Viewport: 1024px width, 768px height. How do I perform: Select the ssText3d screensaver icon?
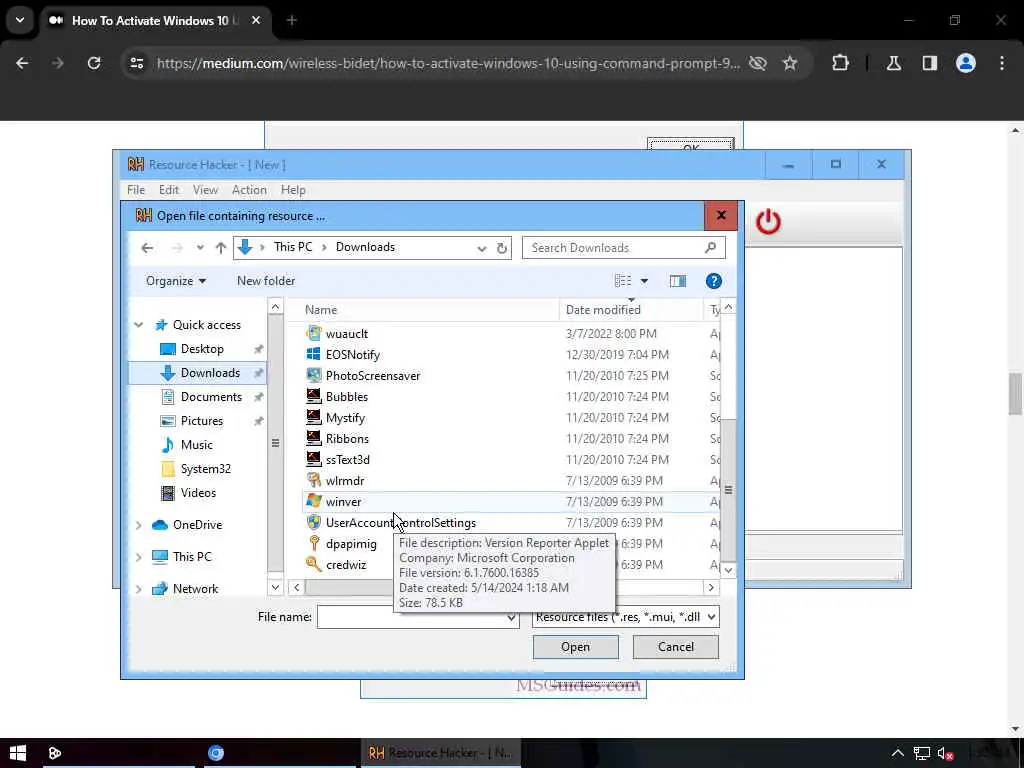(x=314, y=459)
